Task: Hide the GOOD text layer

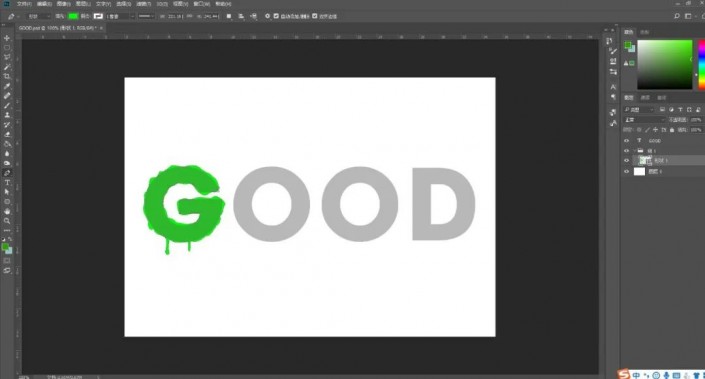Action: pos(626,141)
